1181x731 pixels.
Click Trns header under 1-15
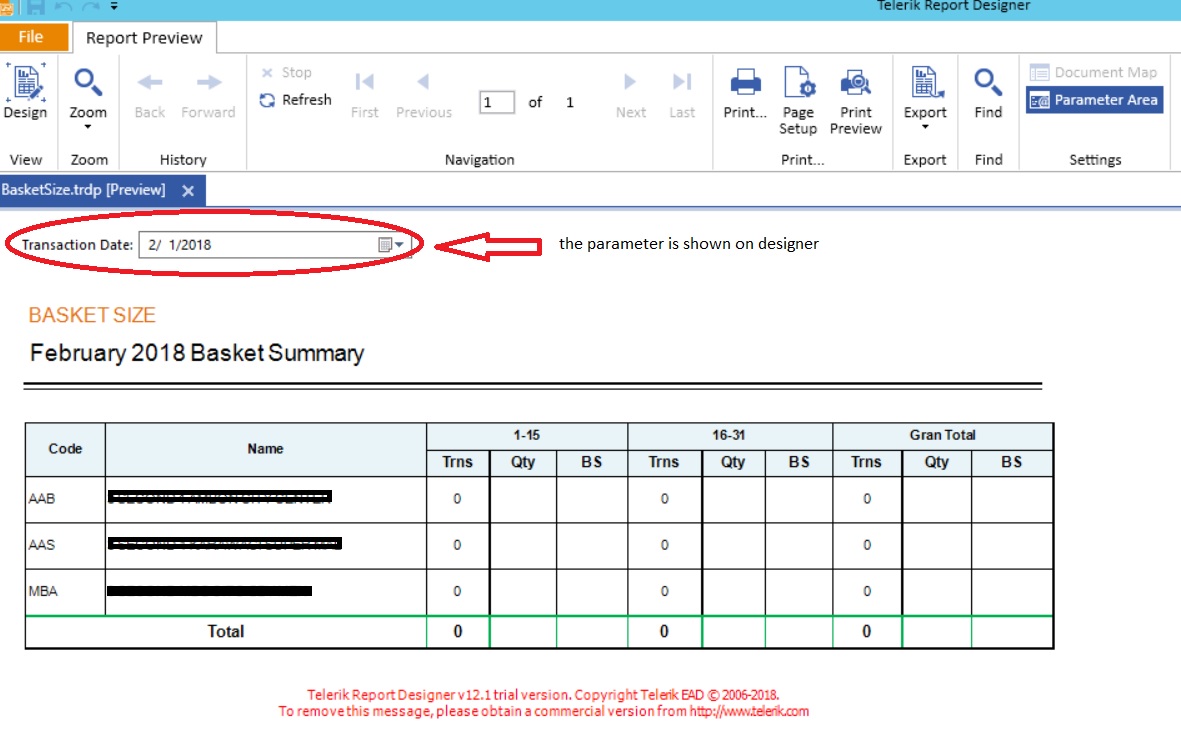coord(457,462)
